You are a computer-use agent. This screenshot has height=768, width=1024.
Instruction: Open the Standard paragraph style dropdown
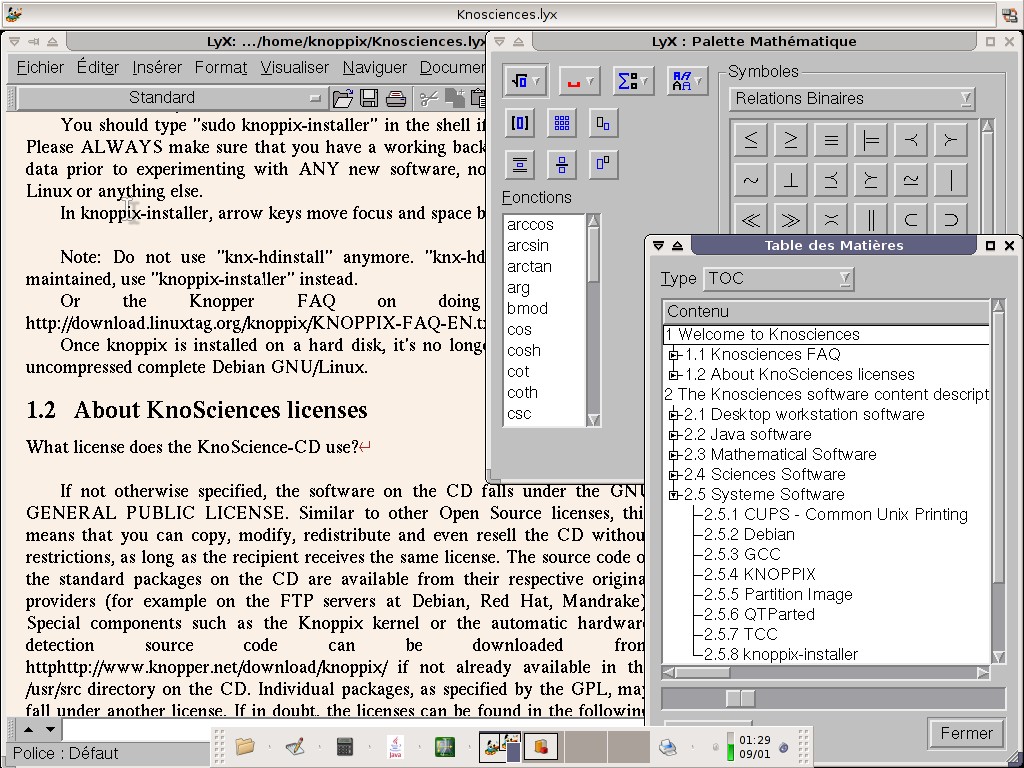click(171, 98)
